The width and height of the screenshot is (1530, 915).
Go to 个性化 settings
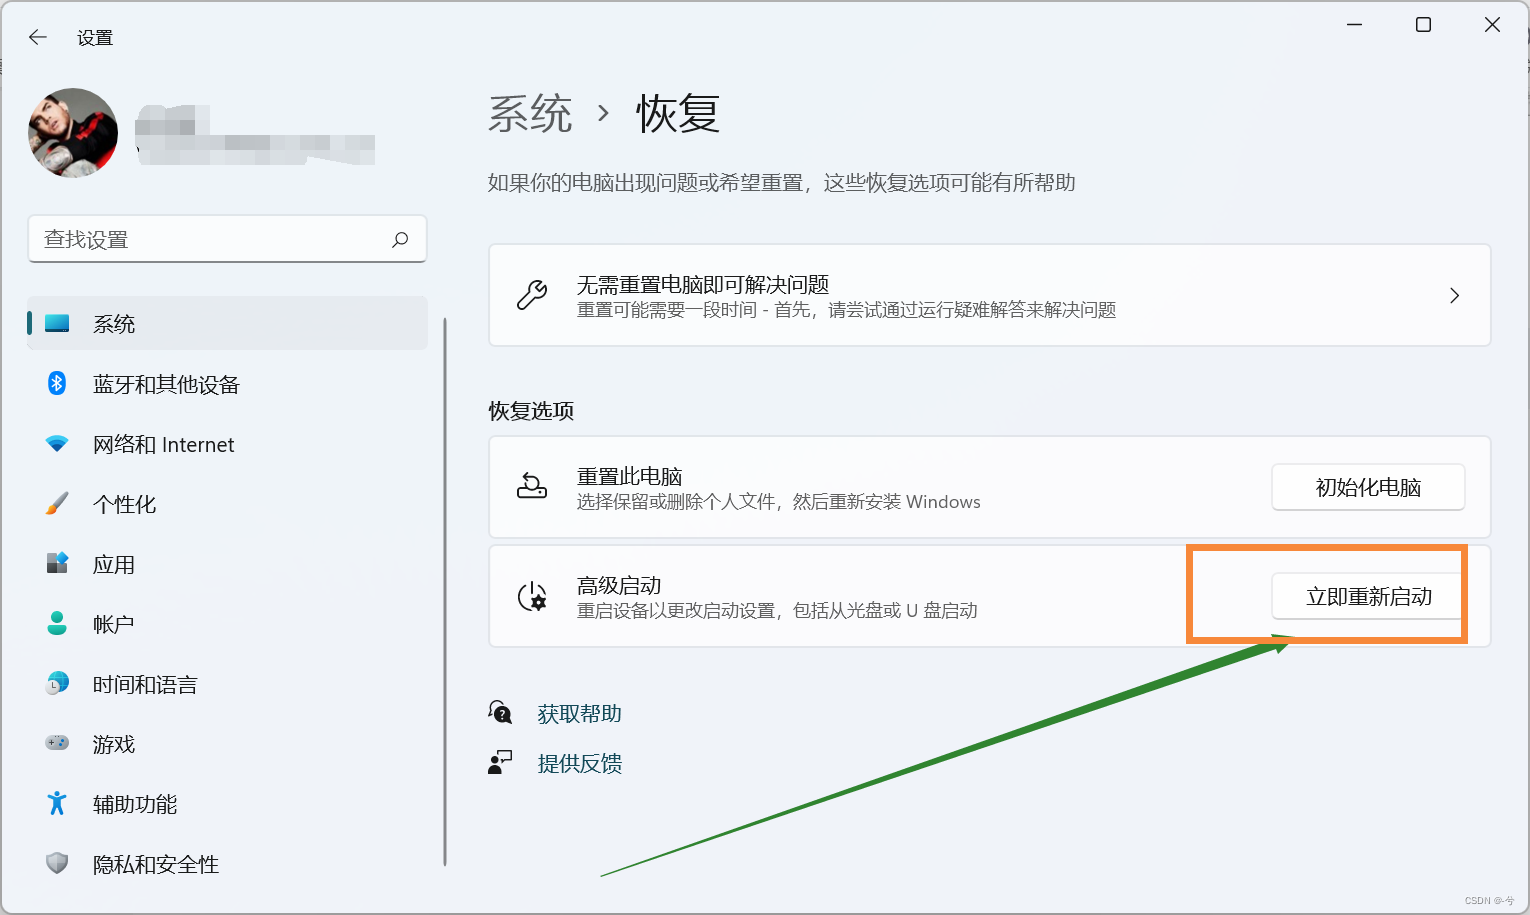click(x=227, y=504)
